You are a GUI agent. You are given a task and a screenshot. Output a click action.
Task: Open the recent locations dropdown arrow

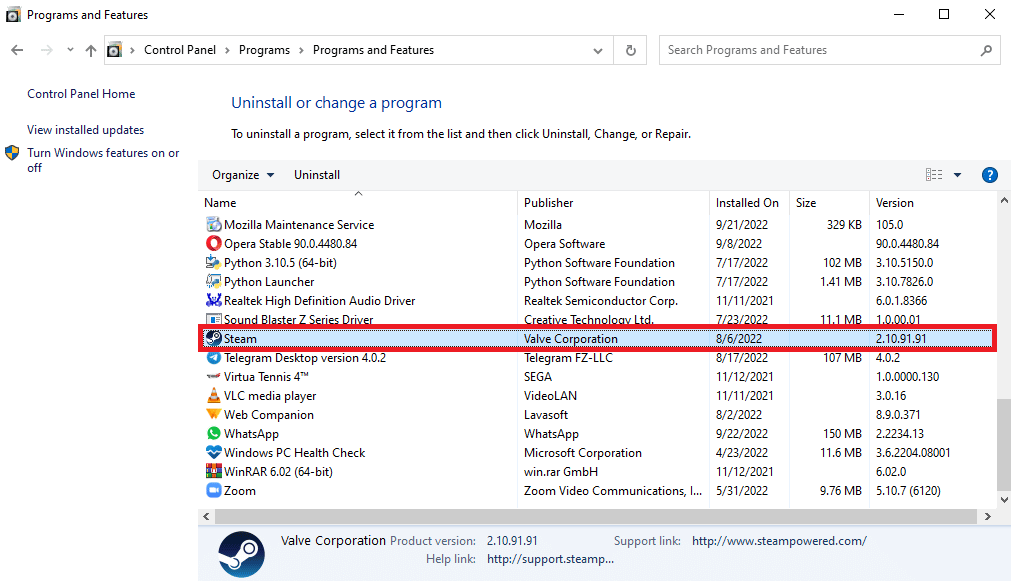[x=70, y=50]
